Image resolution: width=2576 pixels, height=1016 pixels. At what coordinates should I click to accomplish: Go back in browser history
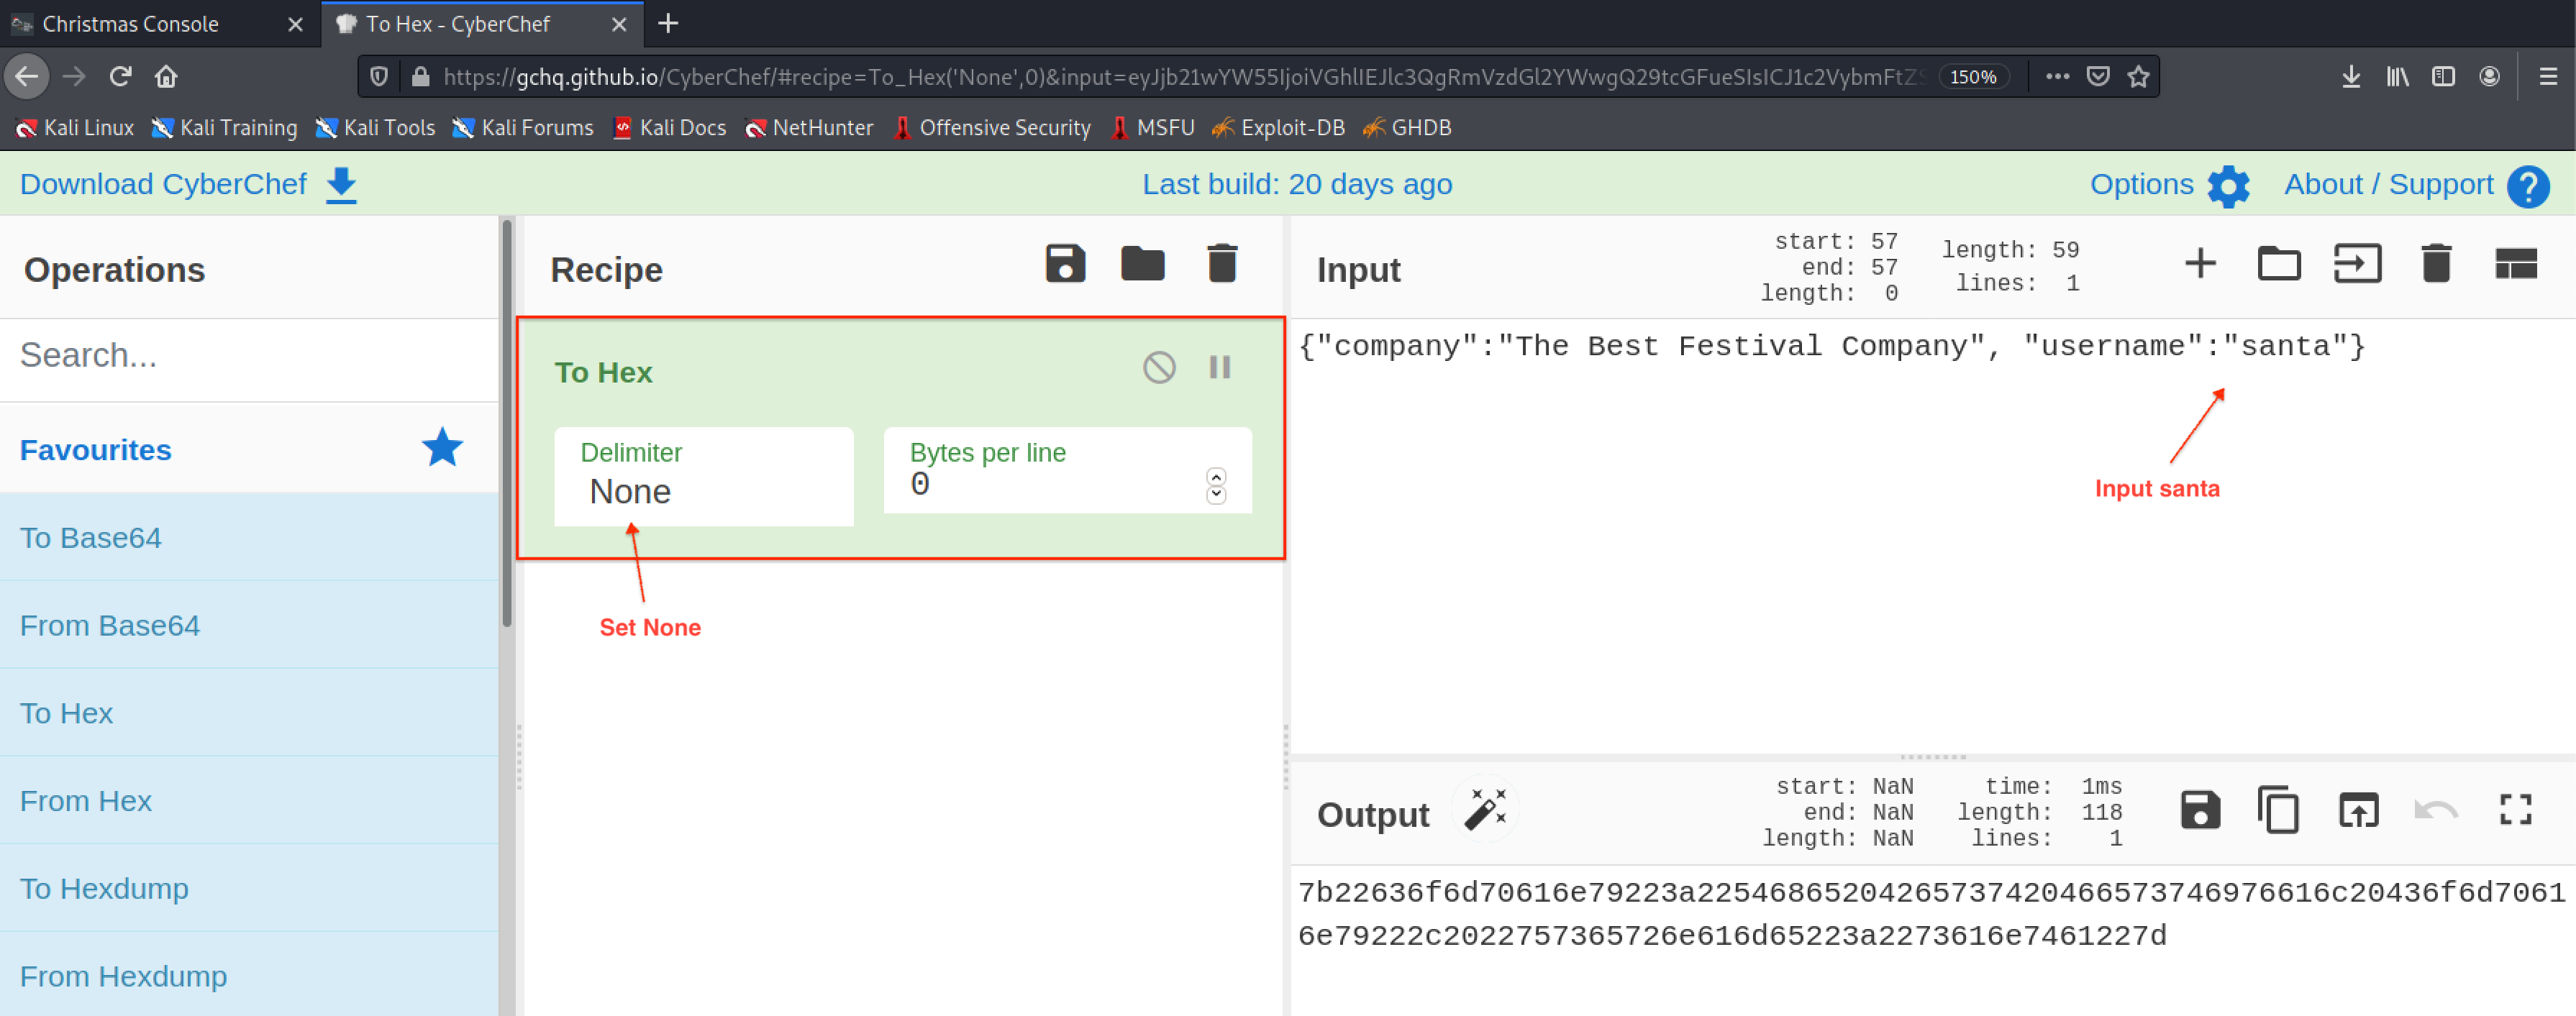tap(27, 77)
